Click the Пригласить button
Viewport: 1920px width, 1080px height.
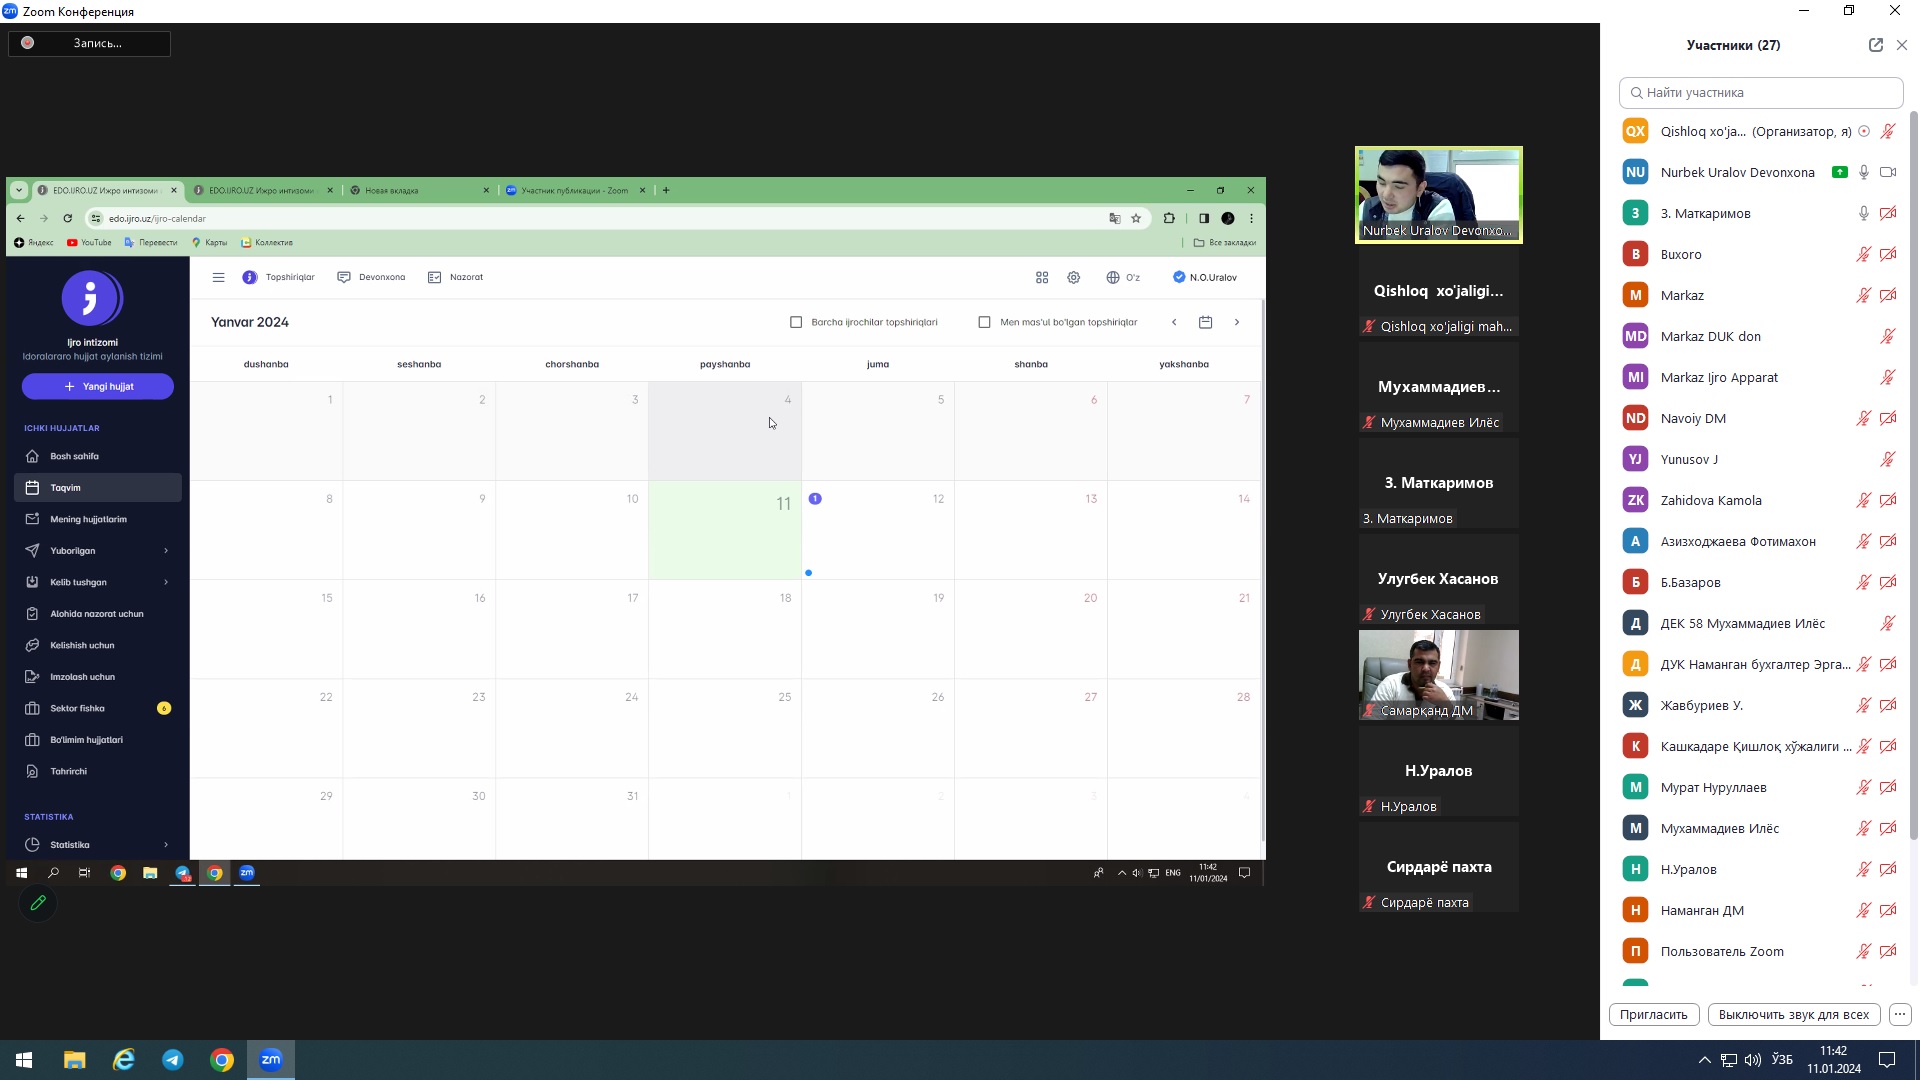(x=1653, y=1014)
